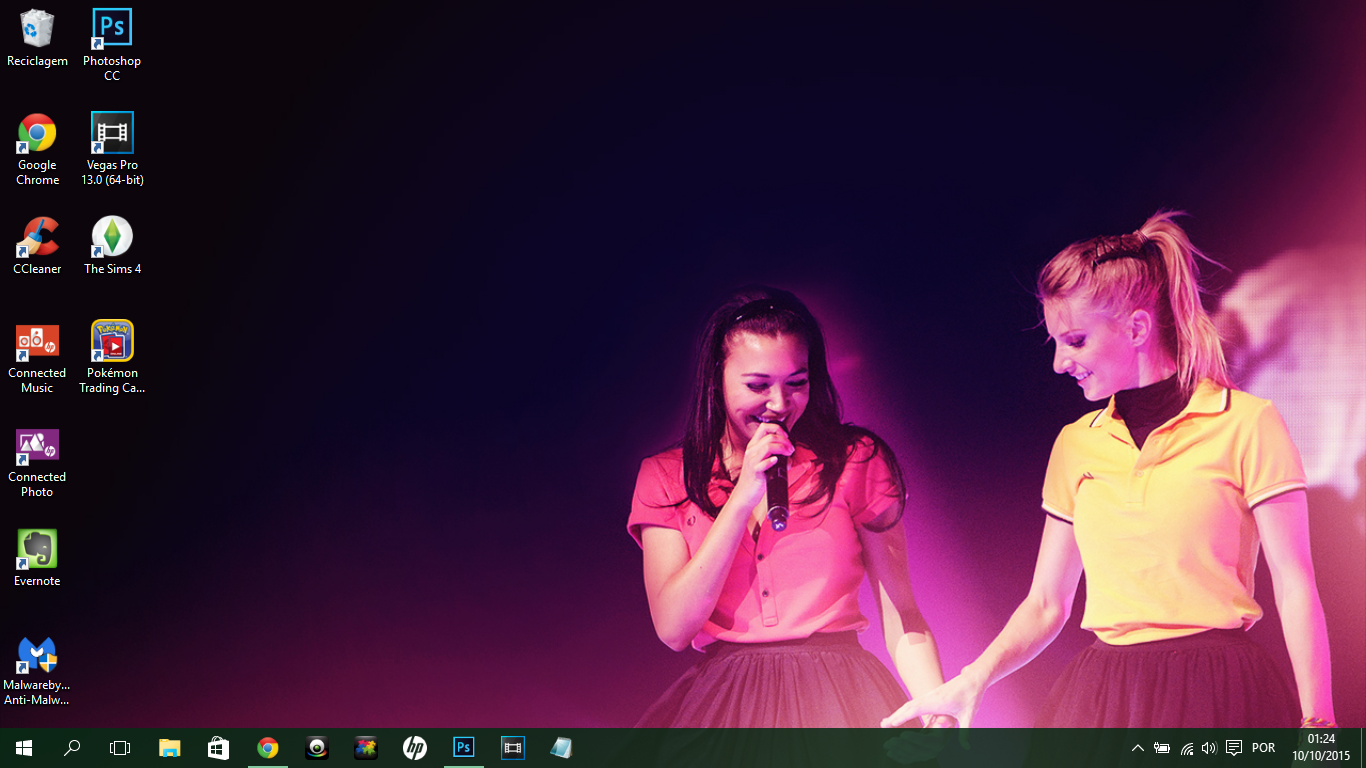Open the volume control in system tray
The image size is (1366, 768).
coord(1209,748)
